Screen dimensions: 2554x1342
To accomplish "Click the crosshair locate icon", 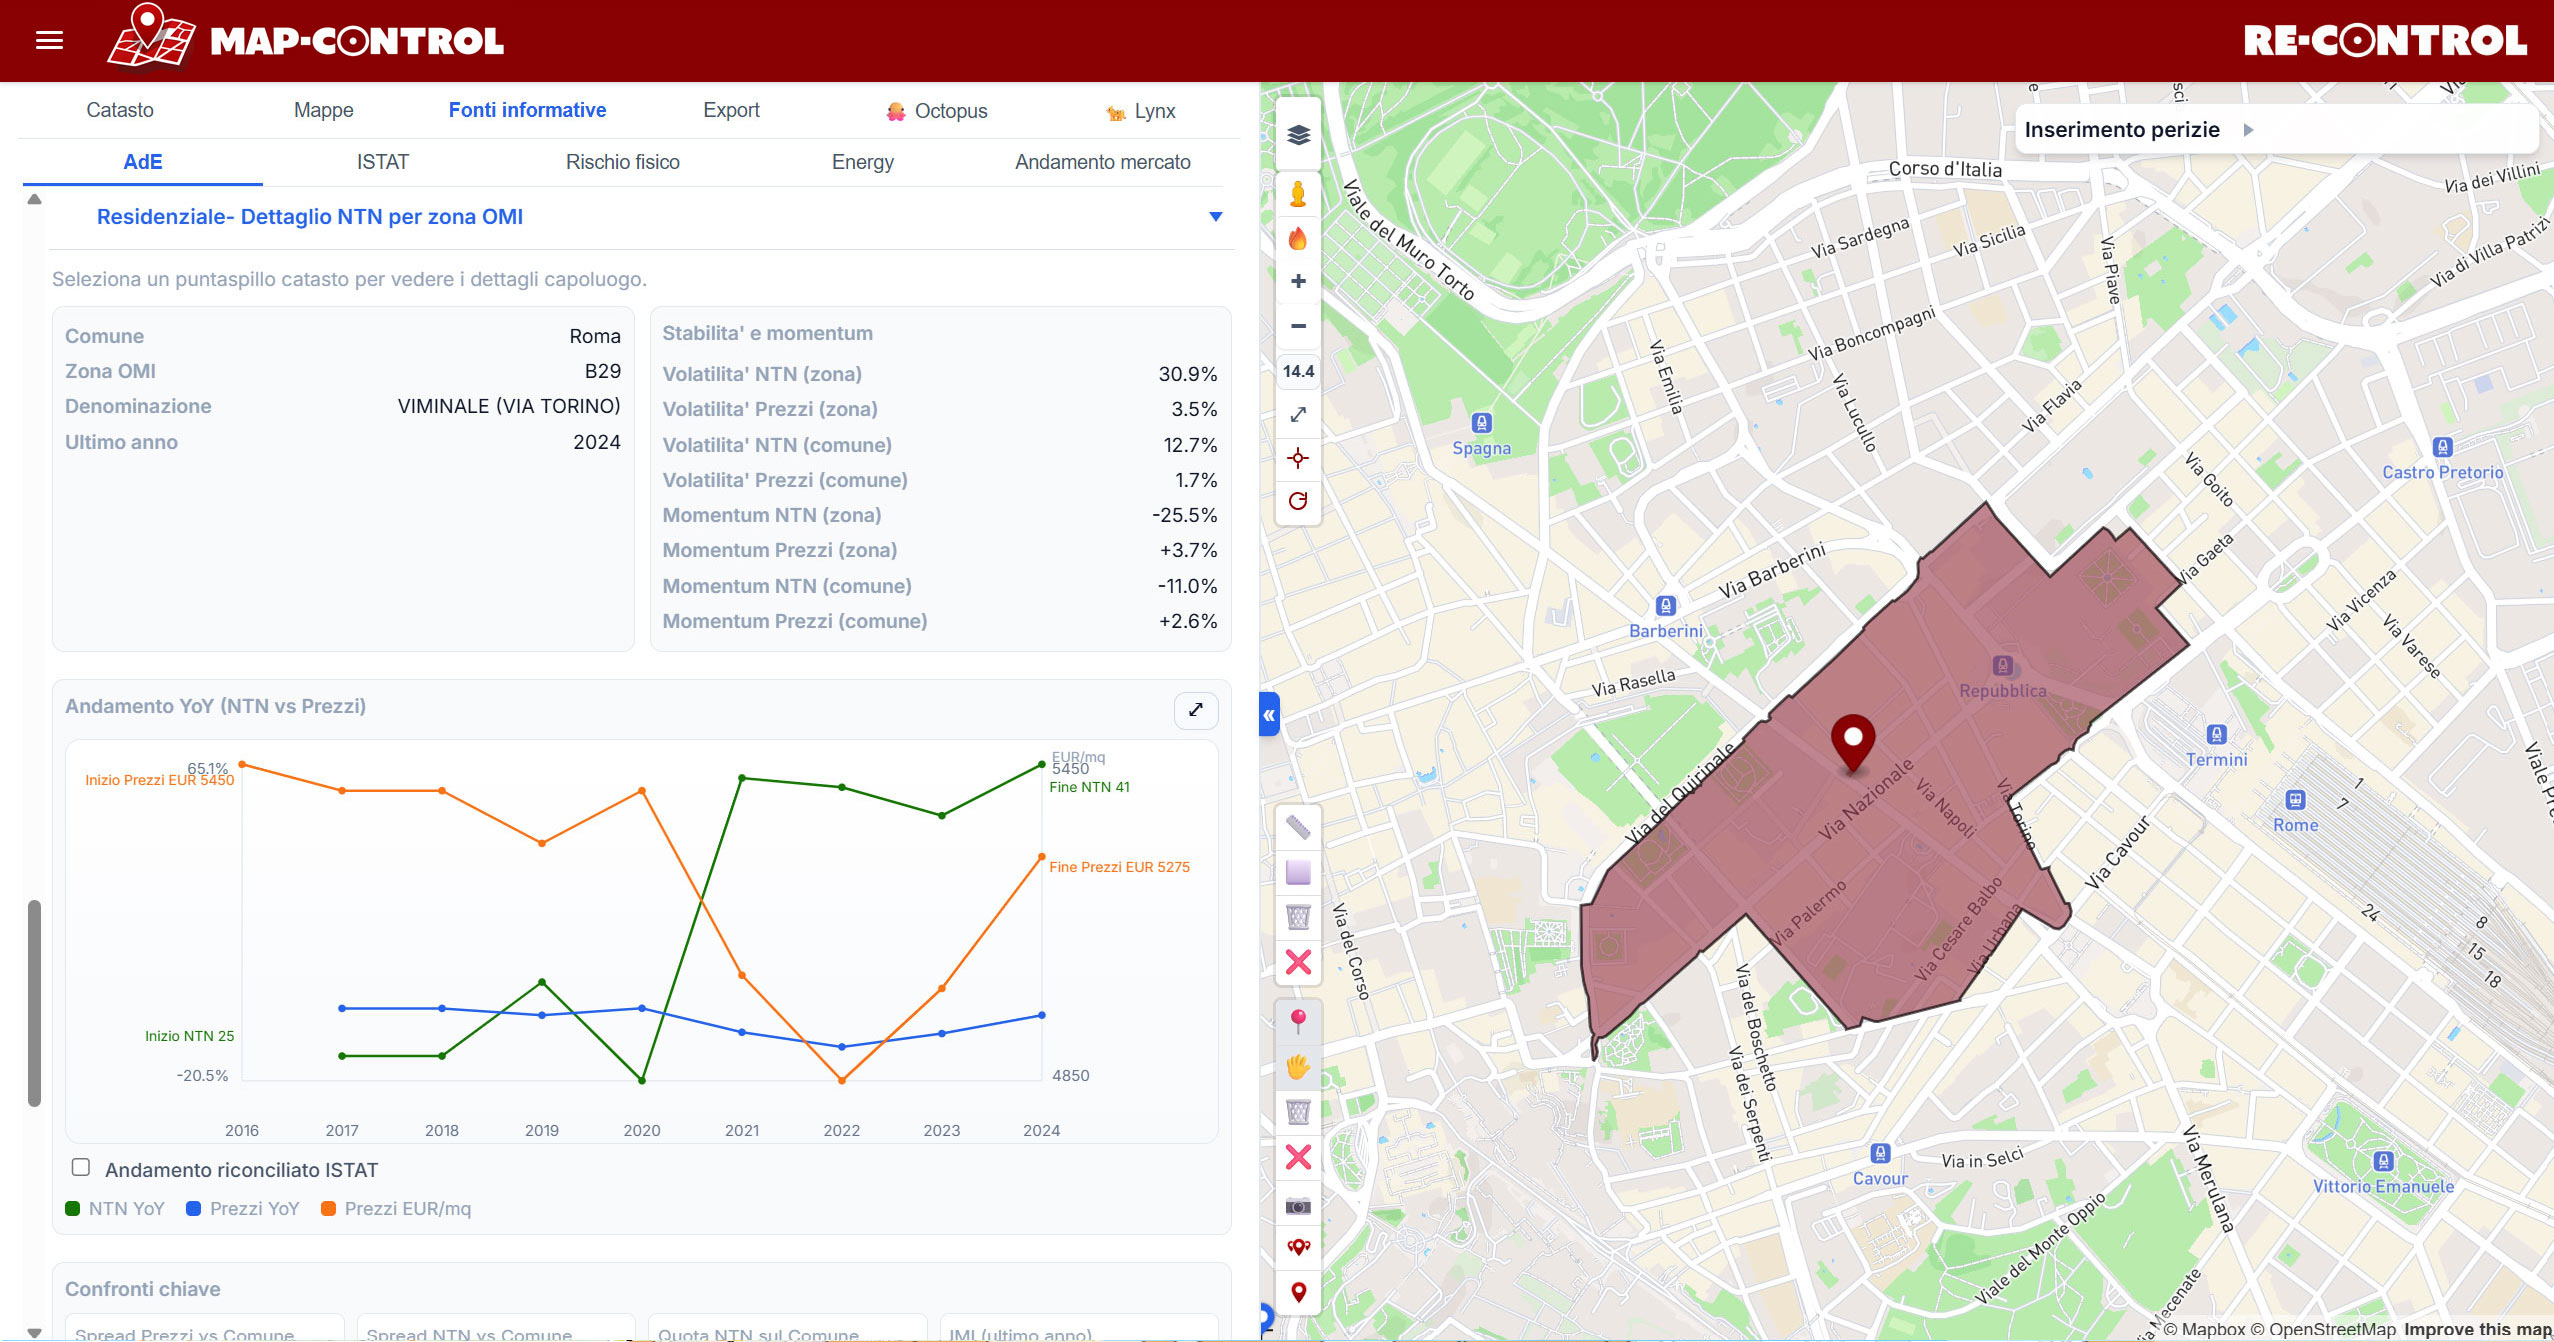I will pyautogui.click(x=1298, y=458).
